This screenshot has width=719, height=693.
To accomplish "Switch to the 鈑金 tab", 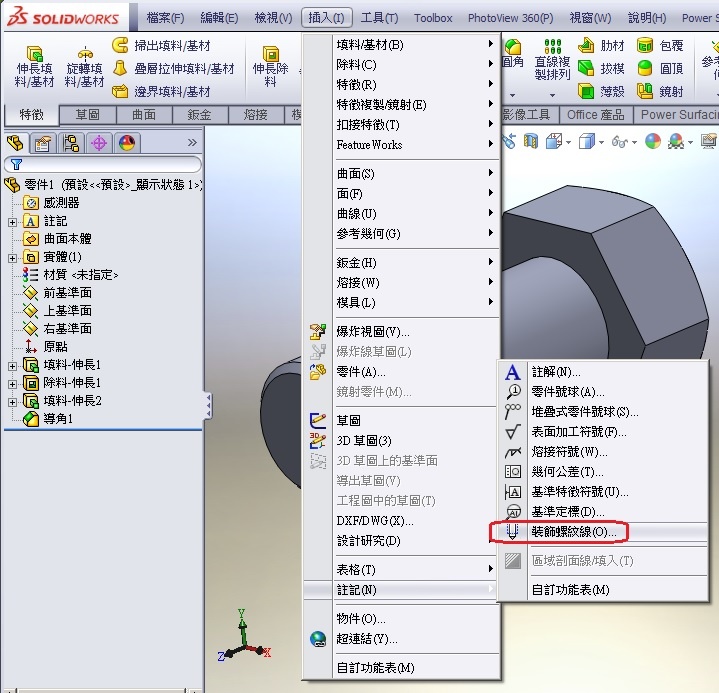I will point(199,114).
